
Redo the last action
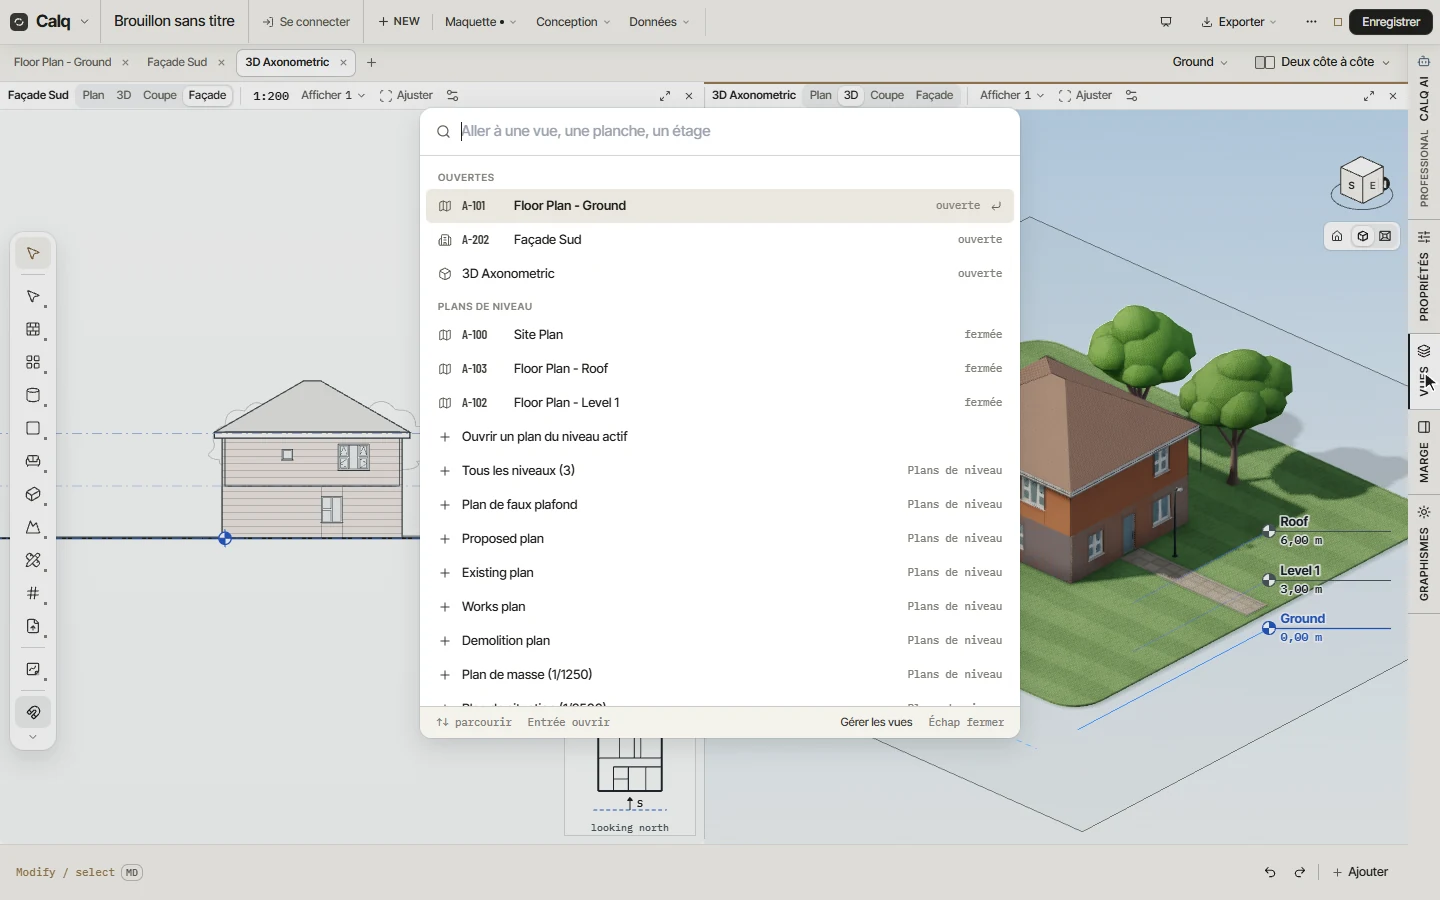[x=1300, y=872]
